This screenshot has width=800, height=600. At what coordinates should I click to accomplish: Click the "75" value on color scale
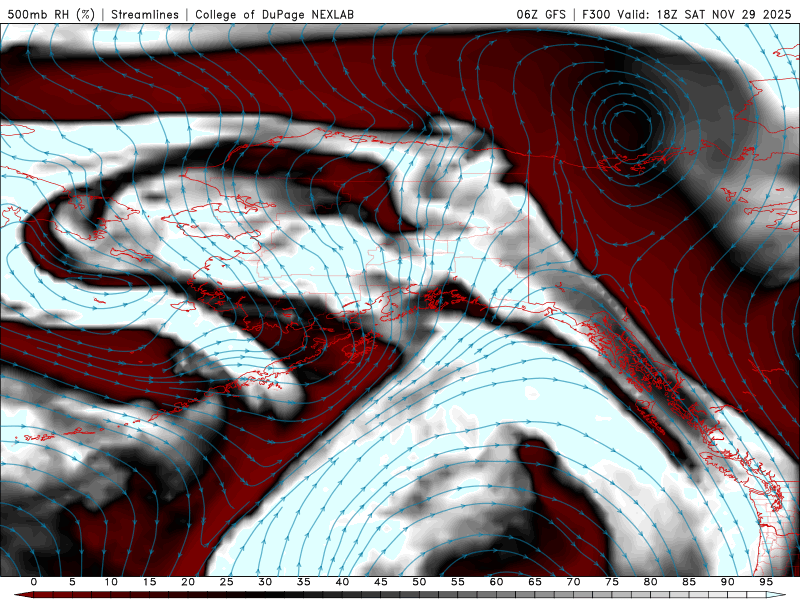(612, 582)
